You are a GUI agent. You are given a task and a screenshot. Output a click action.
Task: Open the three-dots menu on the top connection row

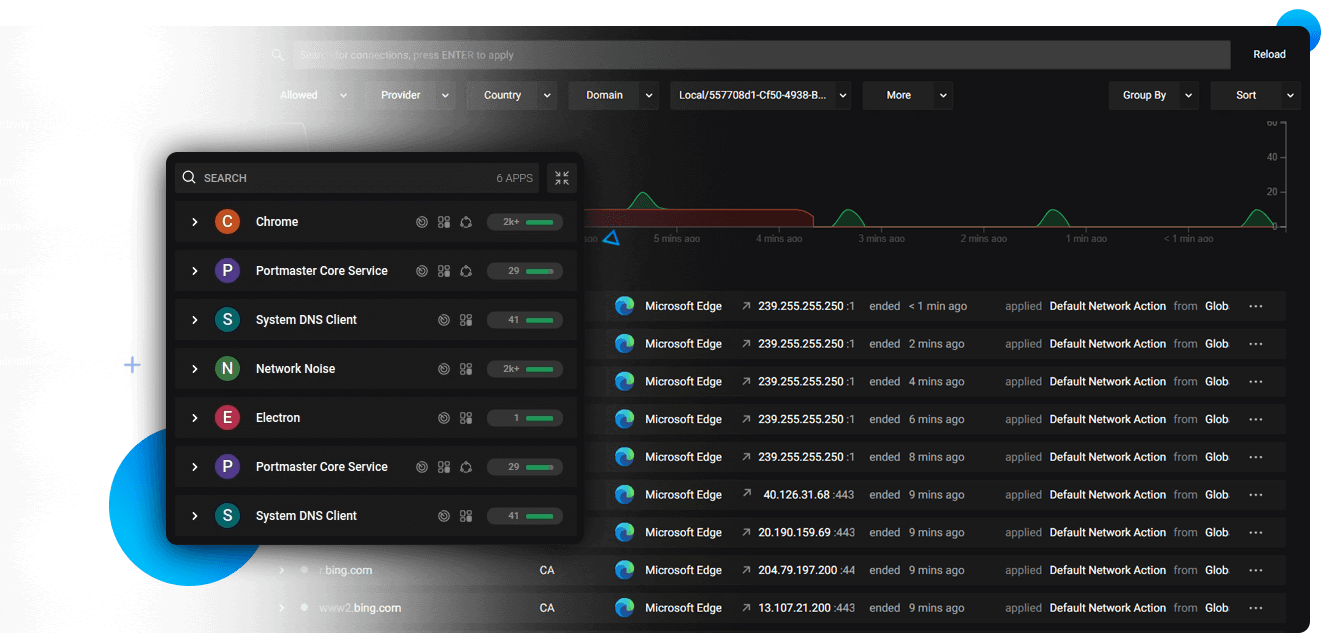point(1256,307)
